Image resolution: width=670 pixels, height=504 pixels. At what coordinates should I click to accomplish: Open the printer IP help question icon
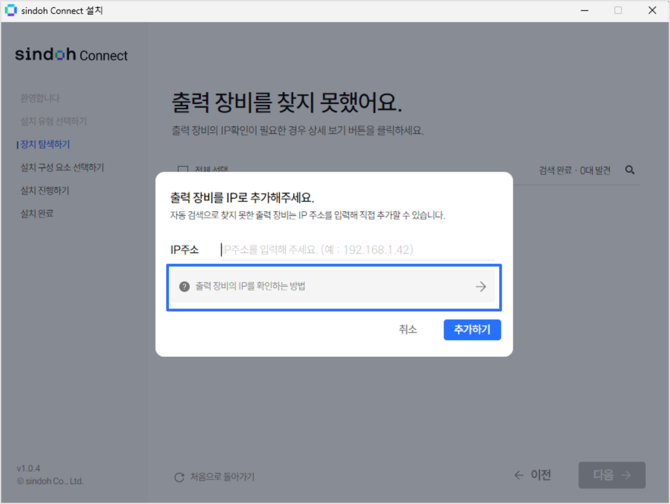coord(184,287)
